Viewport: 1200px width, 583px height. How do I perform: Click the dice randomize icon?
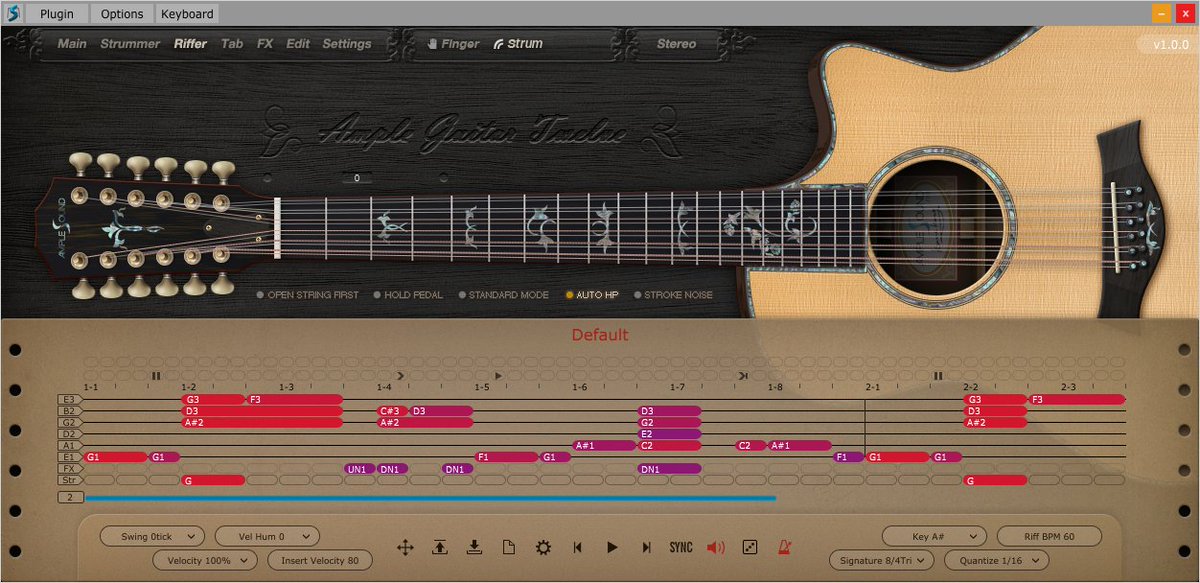[x=750, y=547]
